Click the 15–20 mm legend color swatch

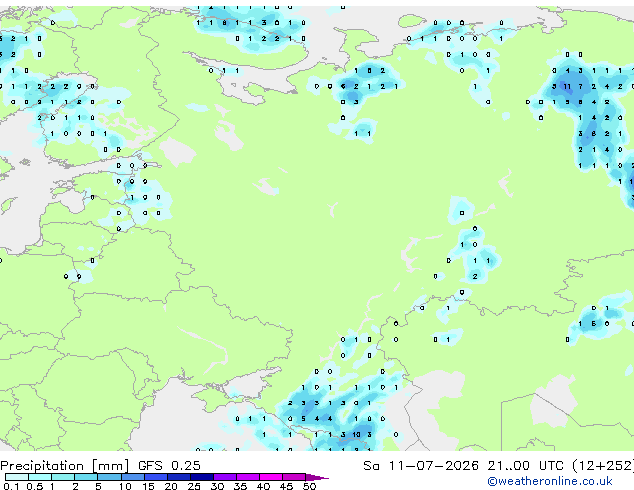click(x=156, y=477)
